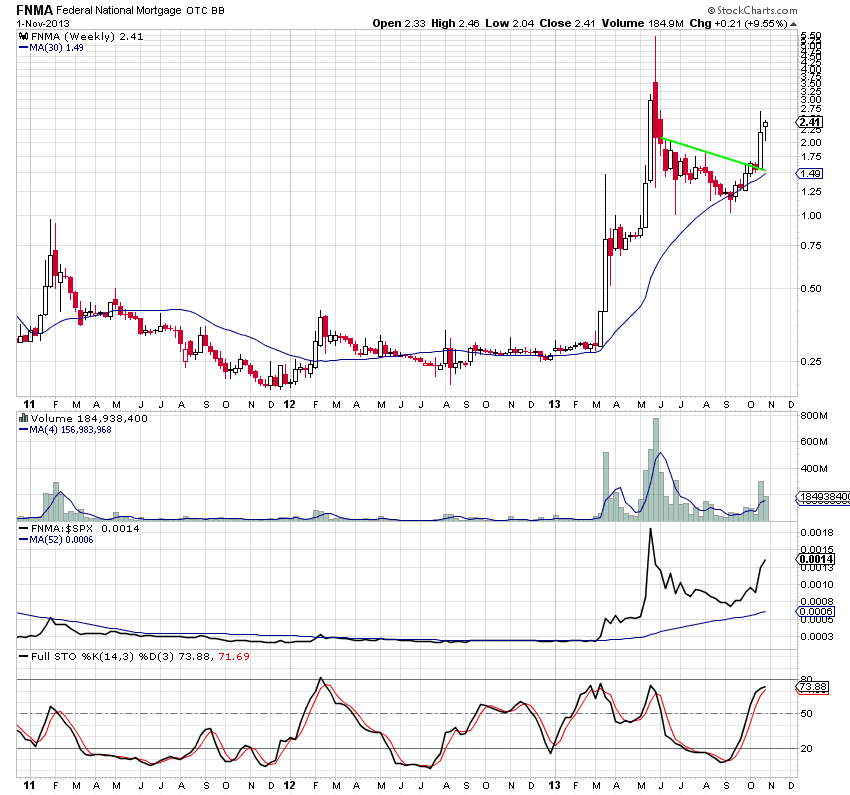Click the 50 level stochastic axis label
This screenshot has width=850, height=795.
click(807, 714)
